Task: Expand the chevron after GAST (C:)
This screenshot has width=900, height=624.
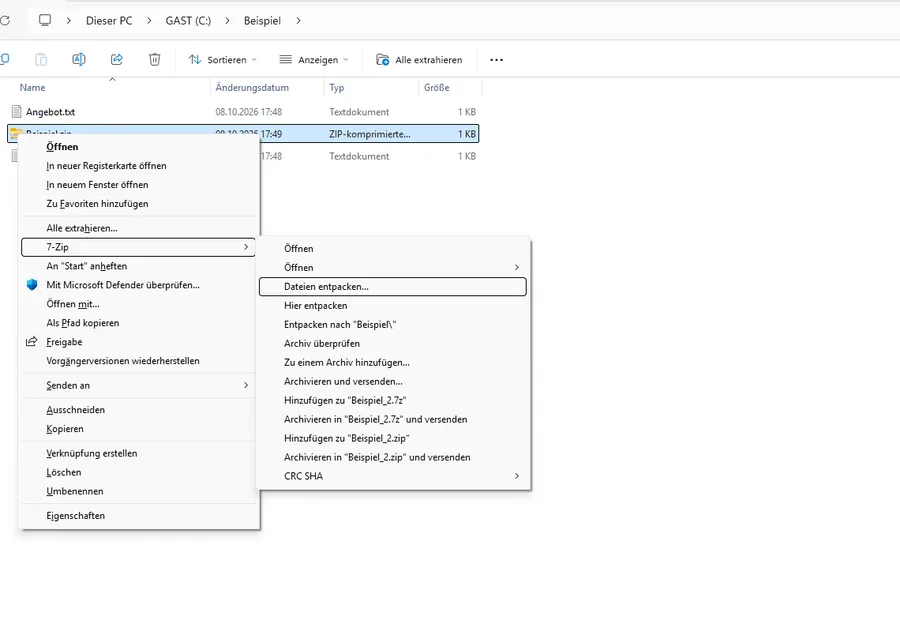Action: coord(227,21)
